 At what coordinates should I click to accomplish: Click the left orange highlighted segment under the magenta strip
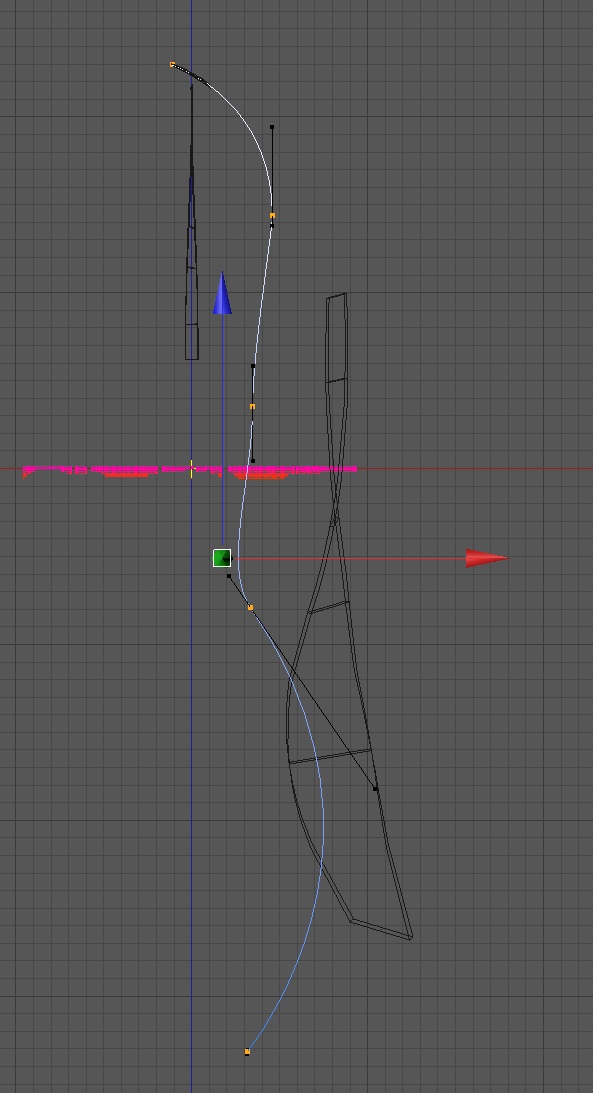[x=126, y=475]
